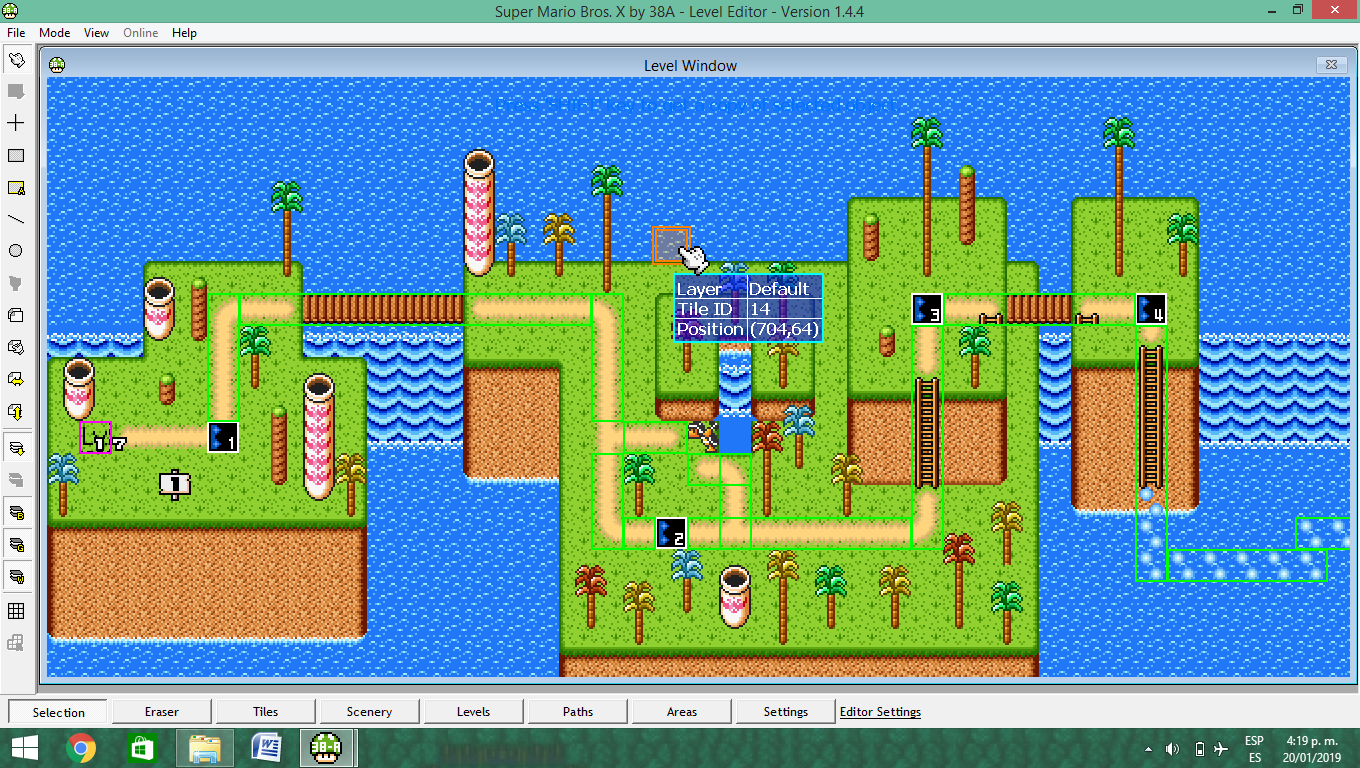Click the grayed-out grid icon at the toolbar bottom
The height and width of the screenshot is (768, 1360).
coord(16,643)
